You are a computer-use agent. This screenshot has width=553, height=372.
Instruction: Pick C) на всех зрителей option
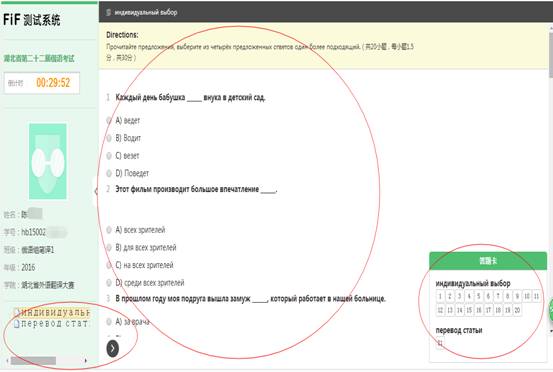coord(109,265)
